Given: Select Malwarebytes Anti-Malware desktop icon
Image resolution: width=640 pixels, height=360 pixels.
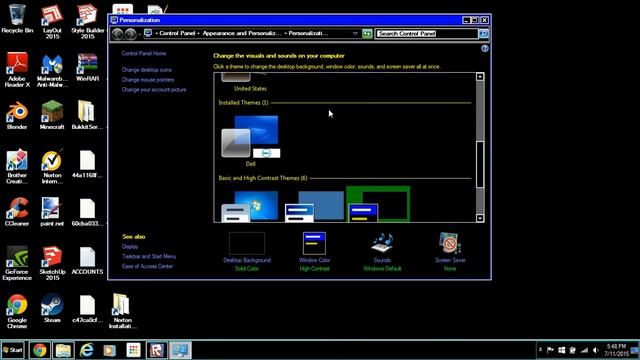Looking at the screenshot, I should tap(52, 70).
